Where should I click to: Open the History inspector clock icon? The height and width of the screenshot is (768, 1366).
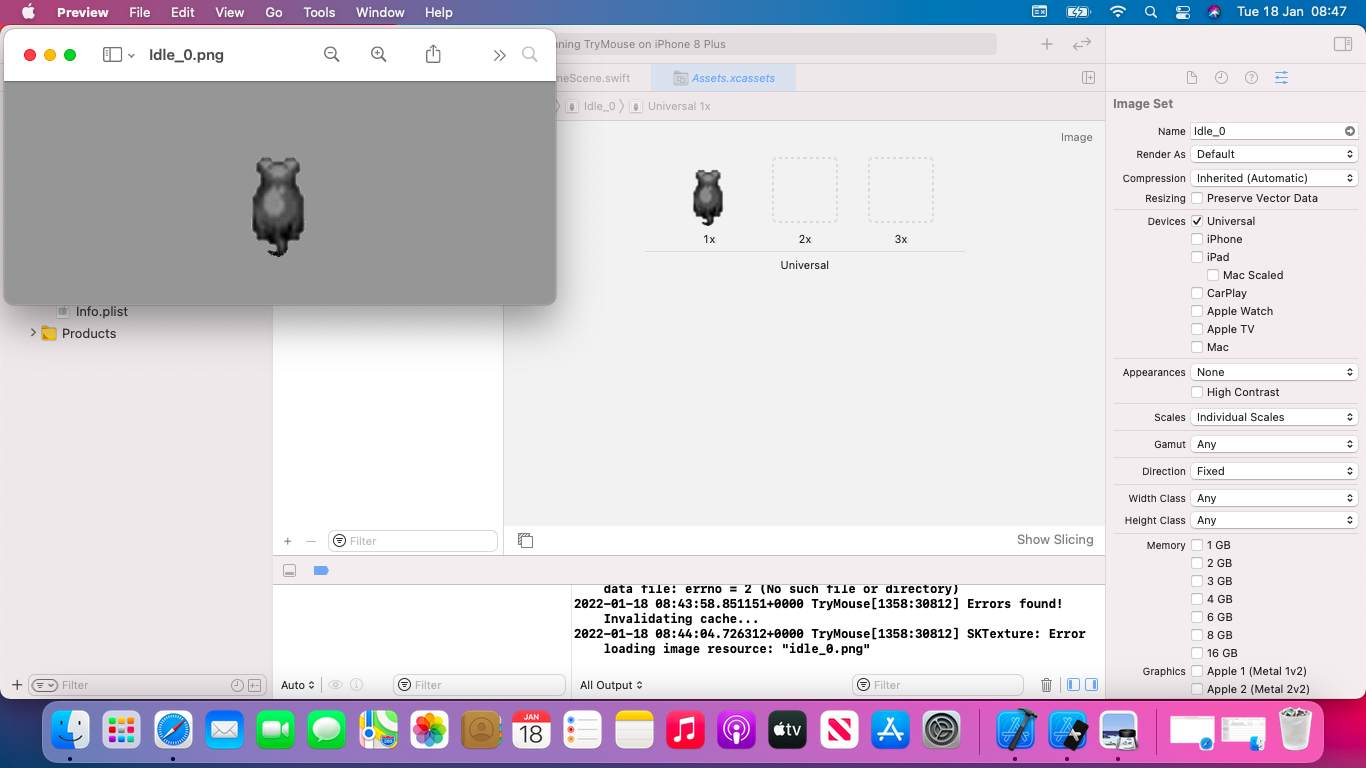point(1221,78)
